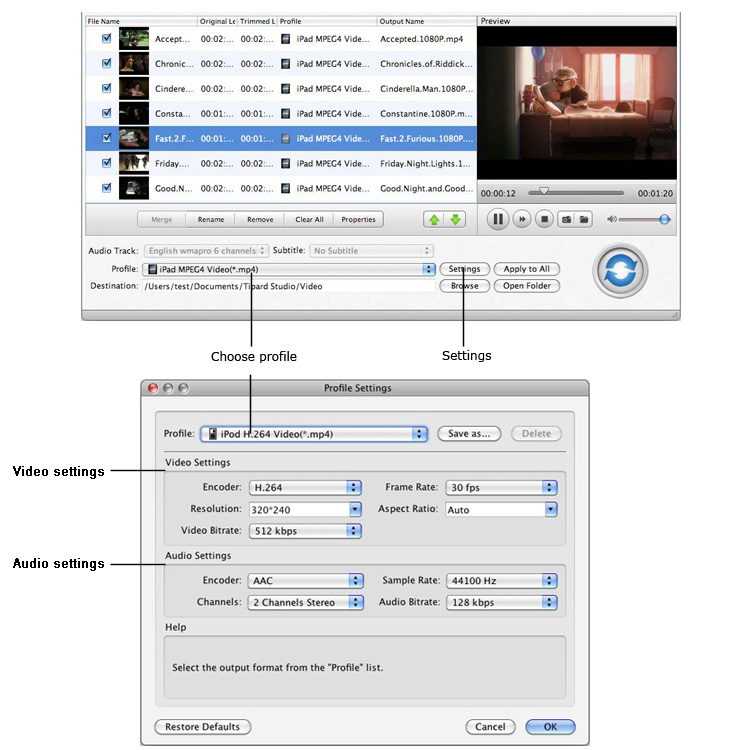
Task: Click the preview video frame
Action: tap(577, 103)
